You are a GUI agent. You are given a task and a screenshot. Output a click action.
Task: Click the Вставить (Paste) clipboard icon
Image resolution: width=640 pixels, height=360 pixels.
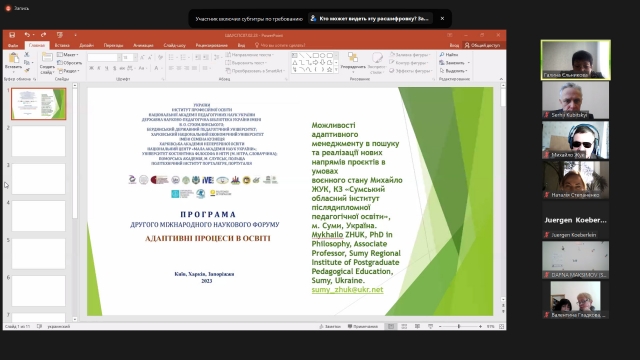[x=13, y=58]
